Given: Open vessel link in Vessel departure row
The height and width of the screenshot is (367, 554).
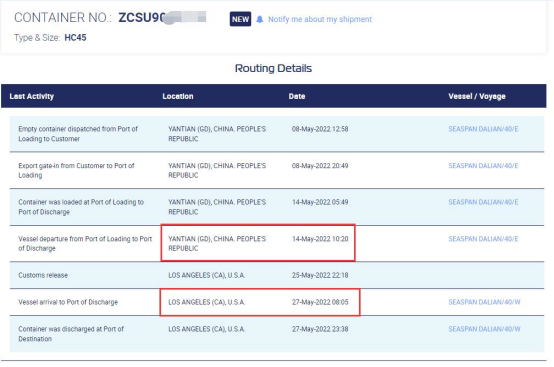Looking at the screenshot, I should [483, 239].
